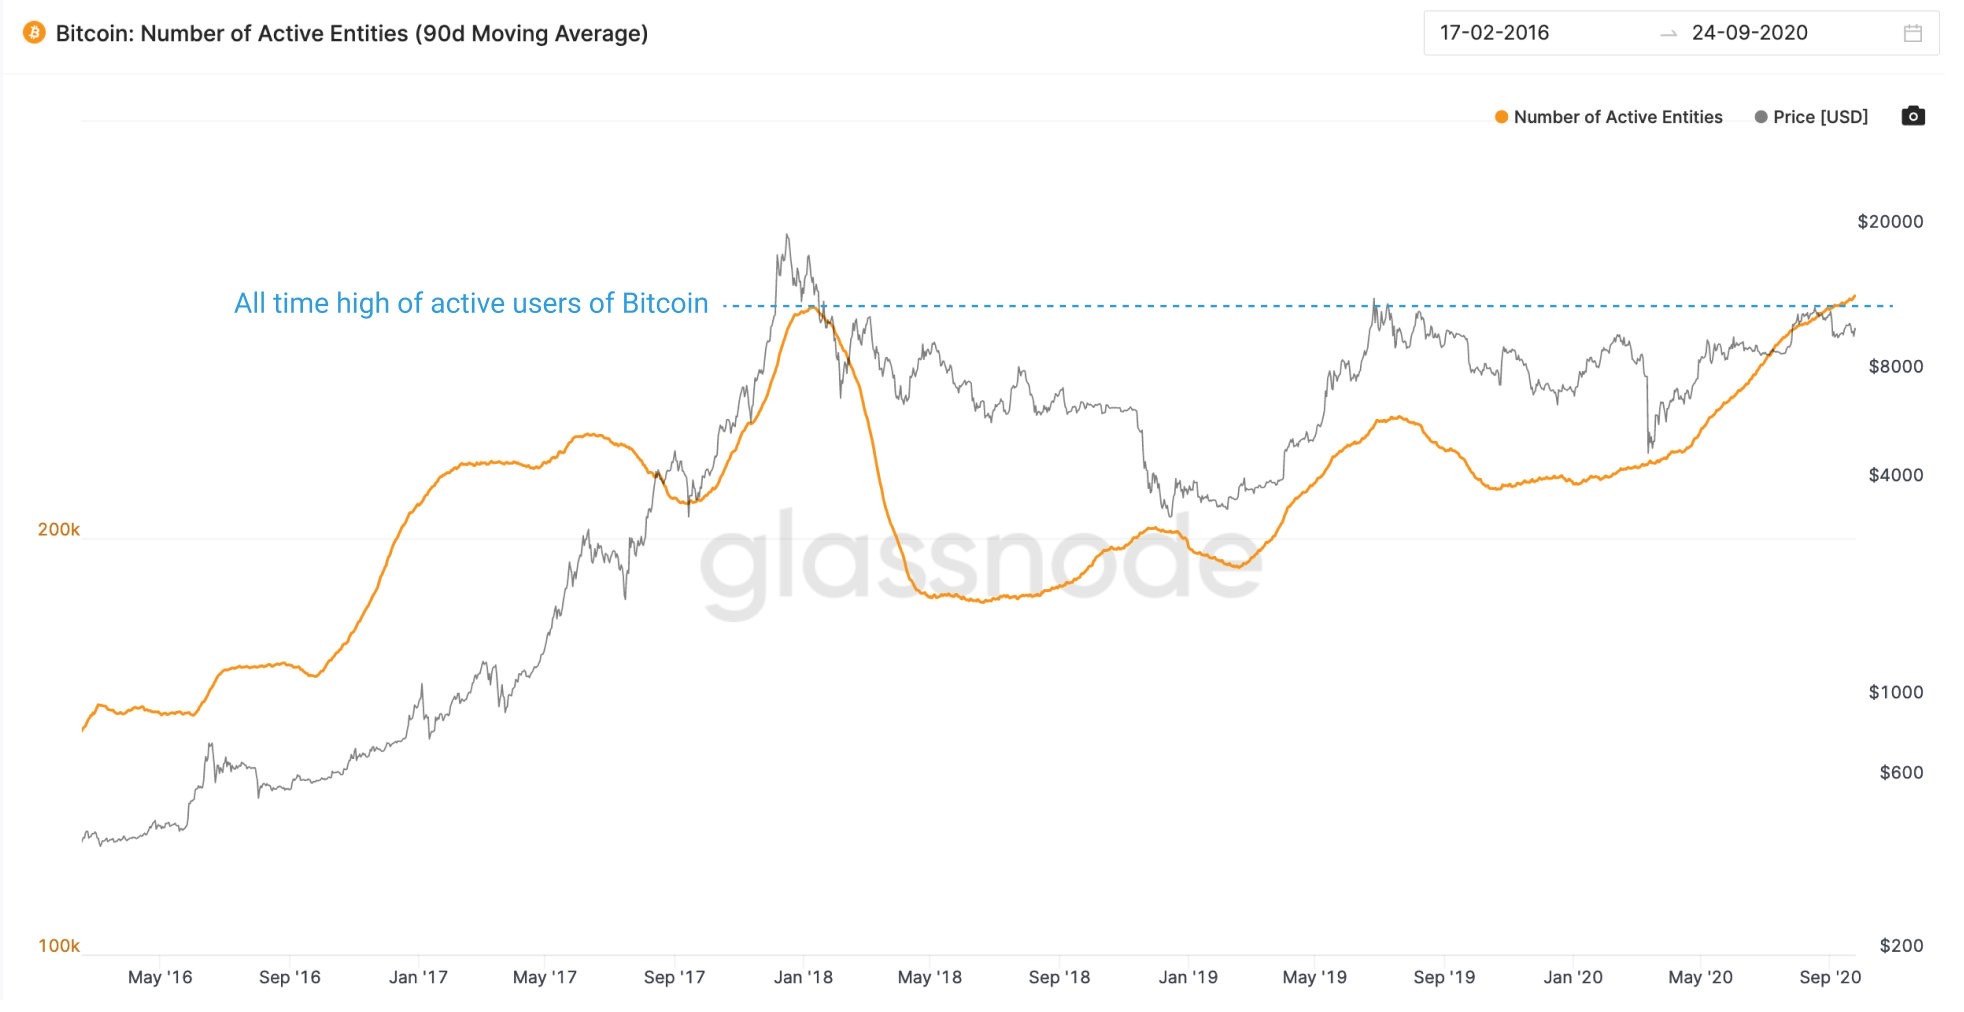The height and width of the screenshot is (1012, 1964).
Task: Click the orange Number of Active Entities legend dot
Action: [x=1500, y=117]
